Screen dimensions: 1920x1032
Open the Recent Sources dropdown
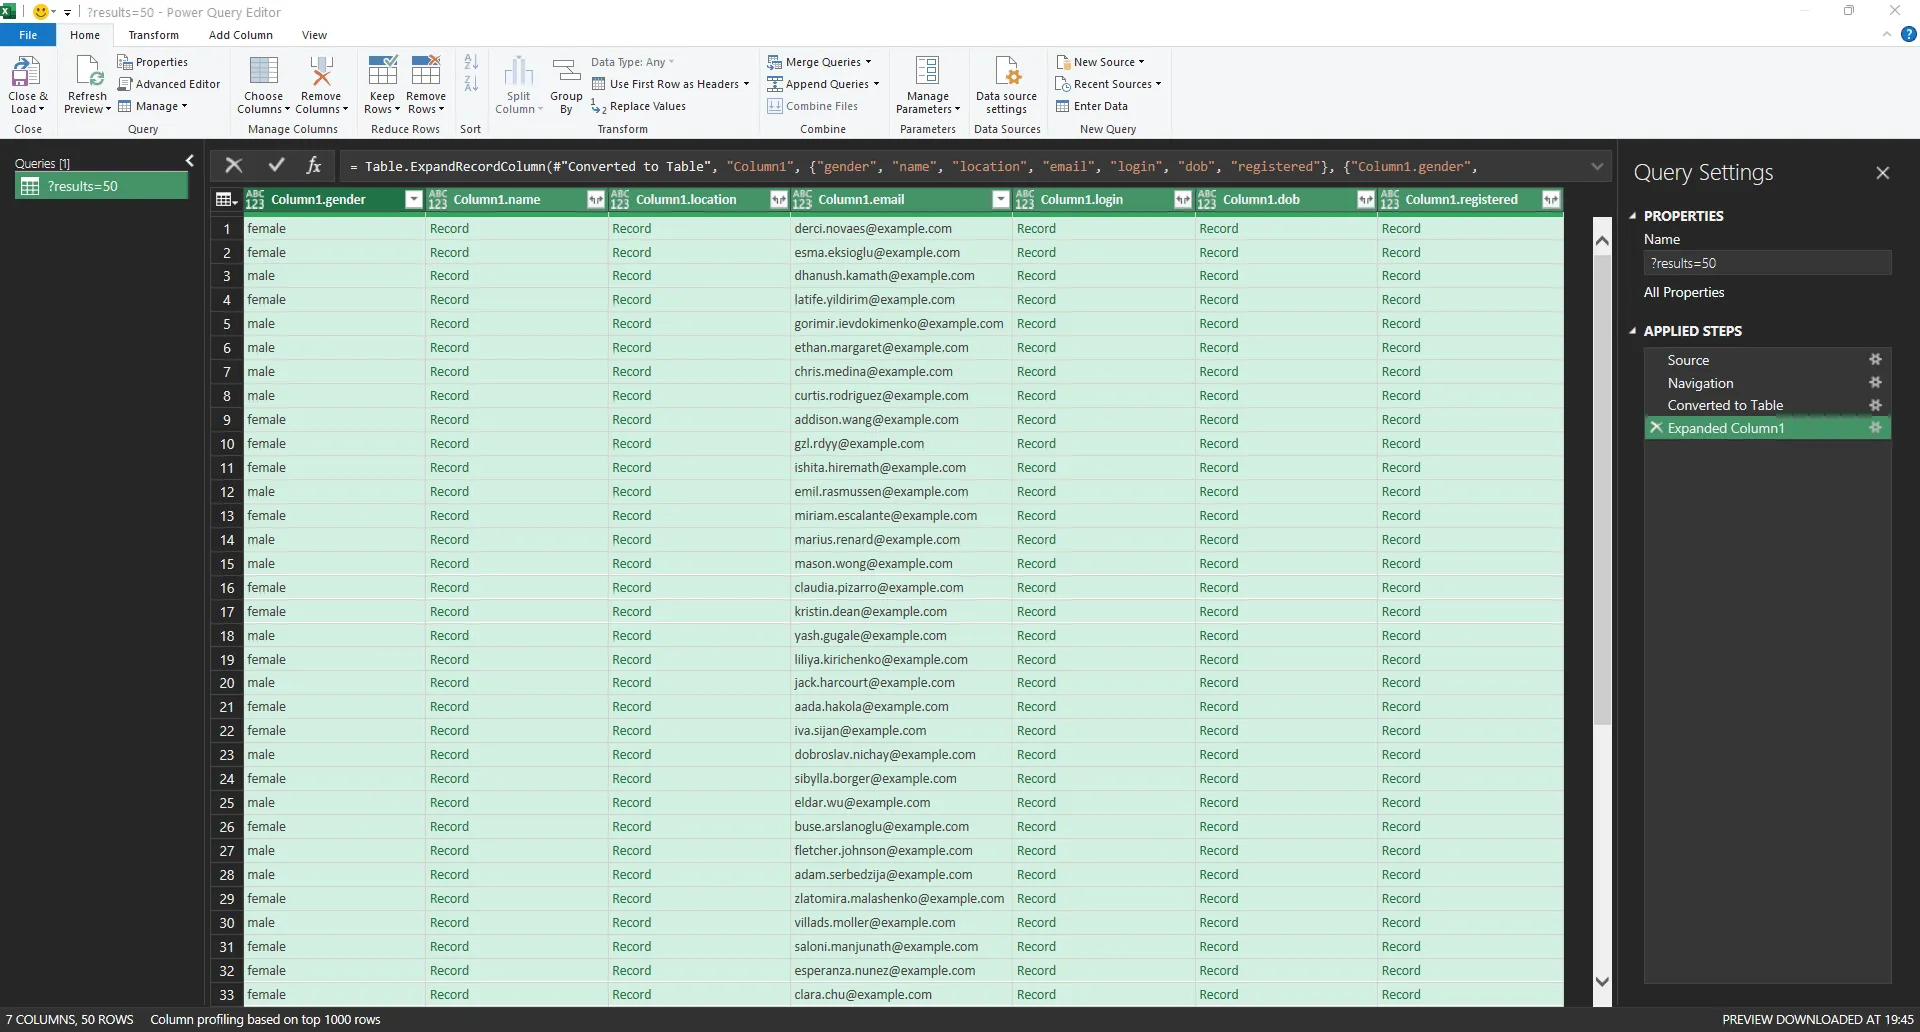pyautogui.click(x=1109, y=84)
